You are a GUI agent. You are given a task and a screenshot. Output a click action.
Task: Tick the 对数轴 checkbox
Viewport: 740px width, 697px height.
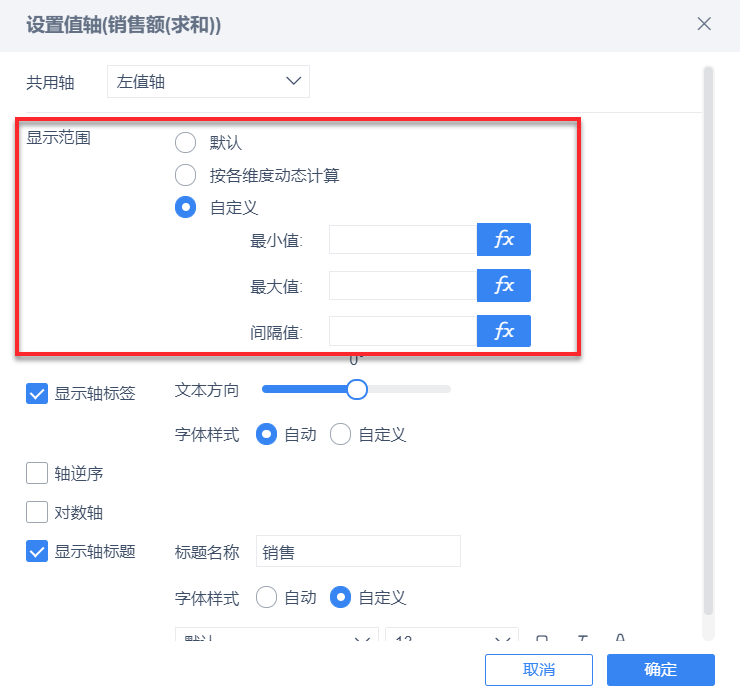pos(37,513)
